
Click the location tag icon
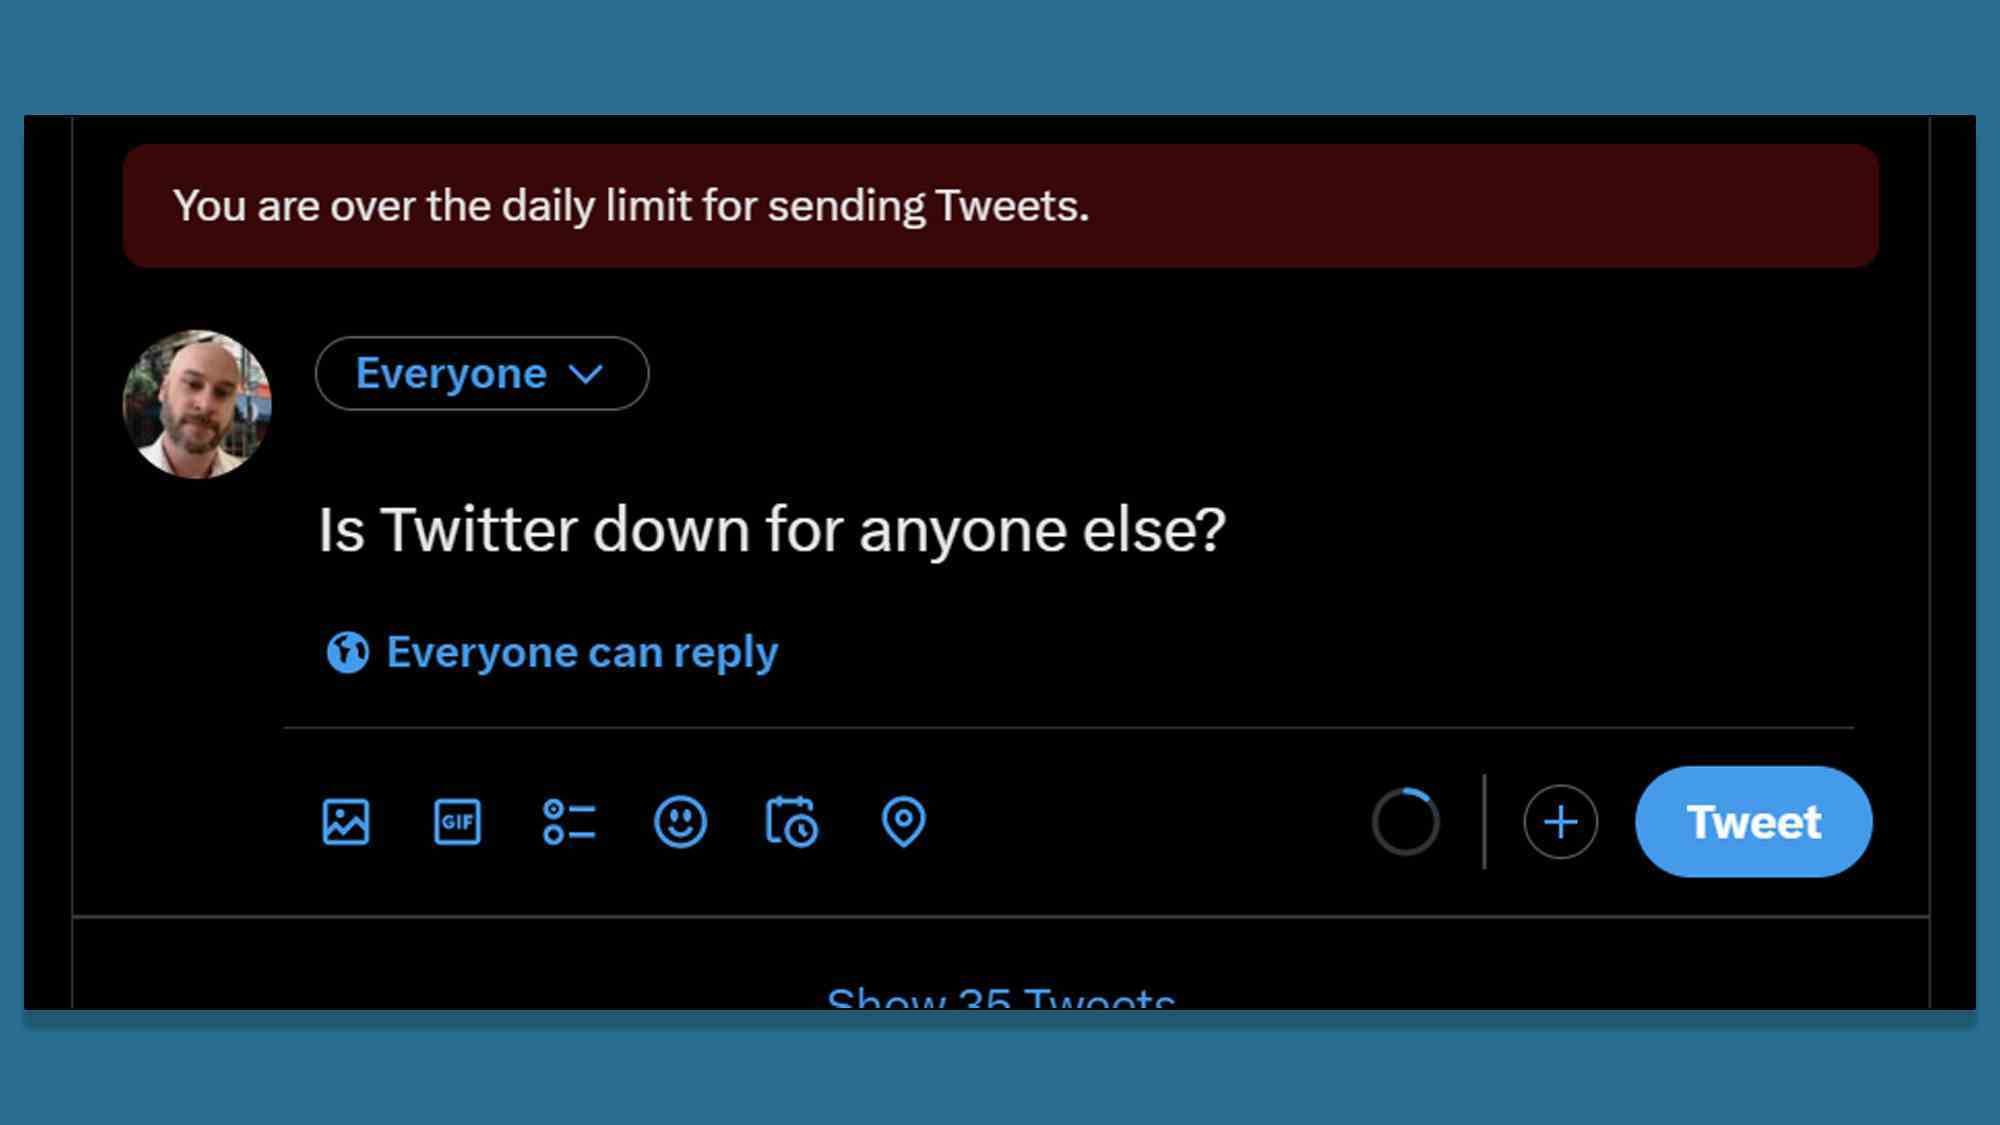click(905, 820)
